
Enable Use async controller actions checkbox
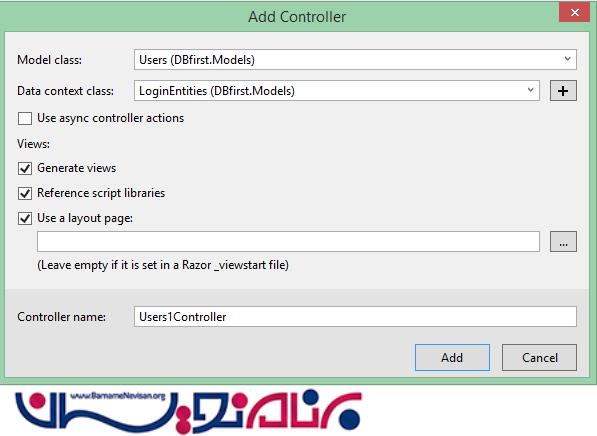pos(25,118)
